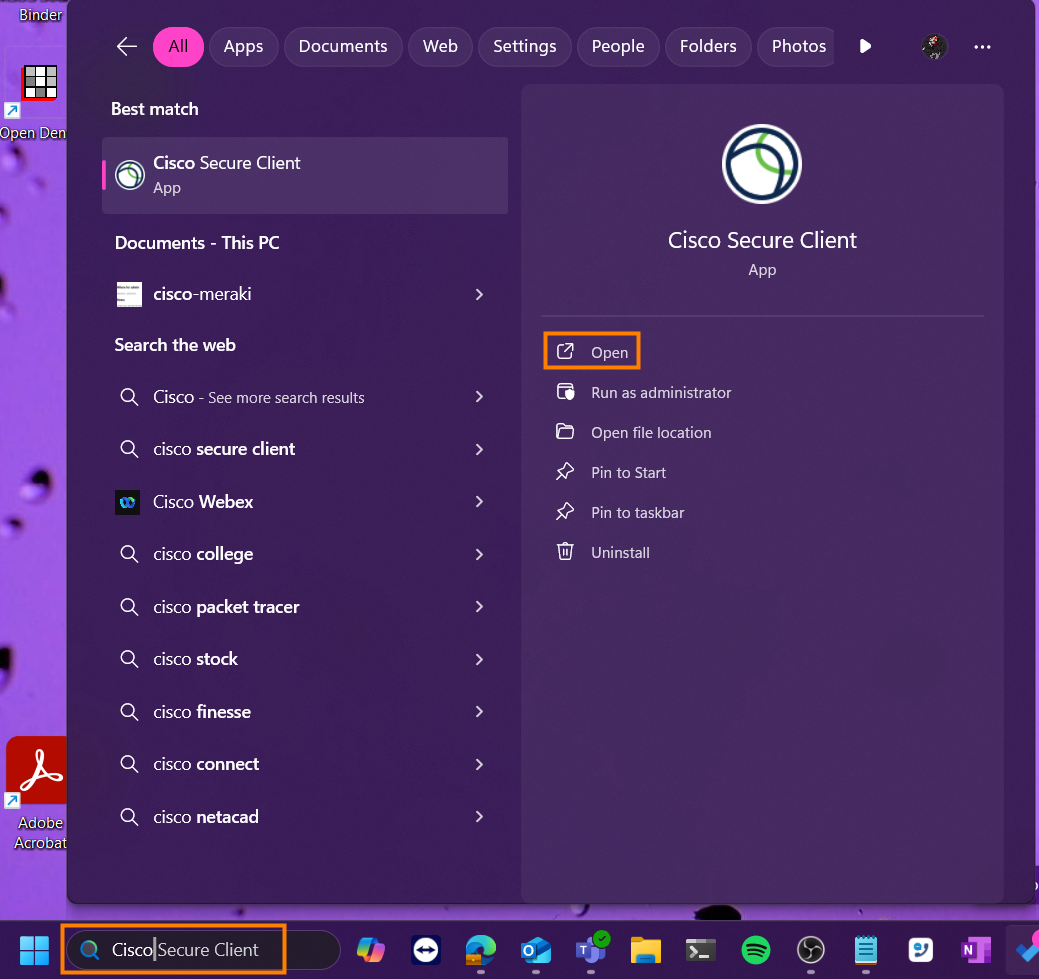This screenshot has height=979, width=1039.
Task: Choose Open file location
Action: pyautogui.click(x=634, y=432)
